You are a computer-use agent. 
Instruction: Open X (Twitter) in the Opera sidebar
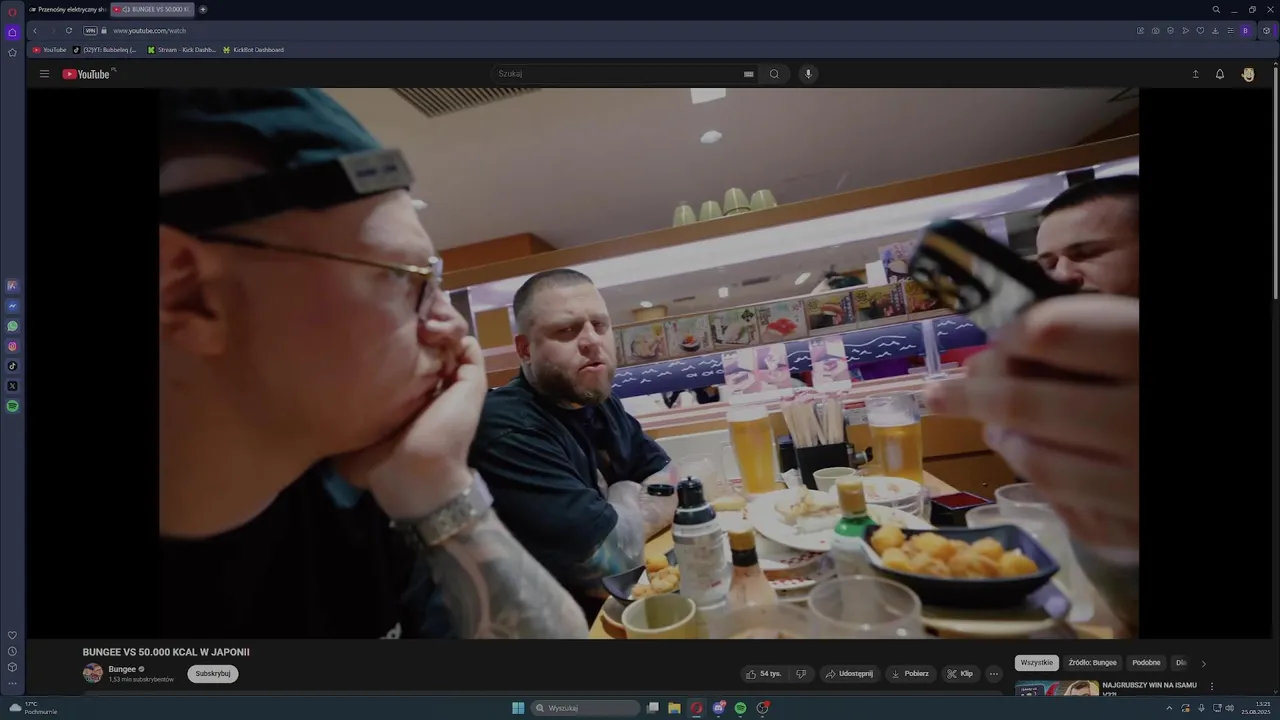[x=12, y=386]
